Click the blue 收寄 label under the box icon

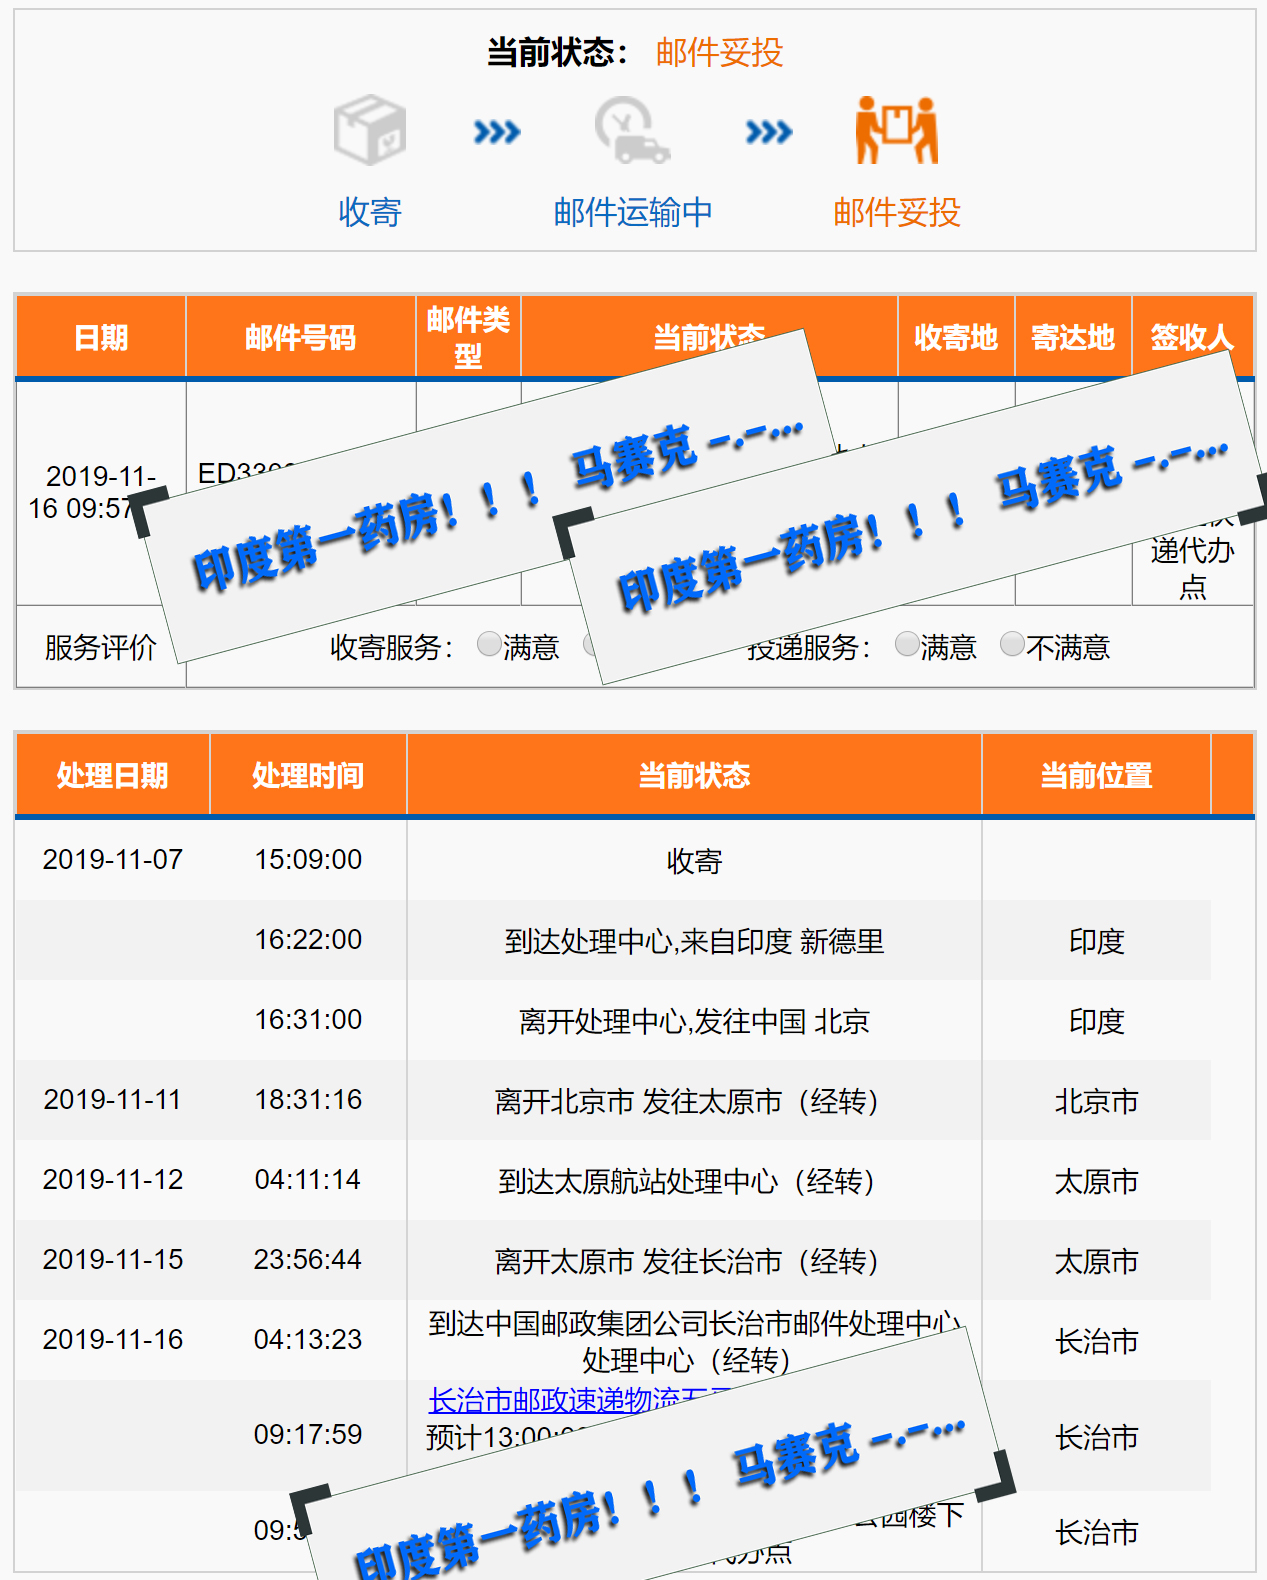[x=370, y=212]
